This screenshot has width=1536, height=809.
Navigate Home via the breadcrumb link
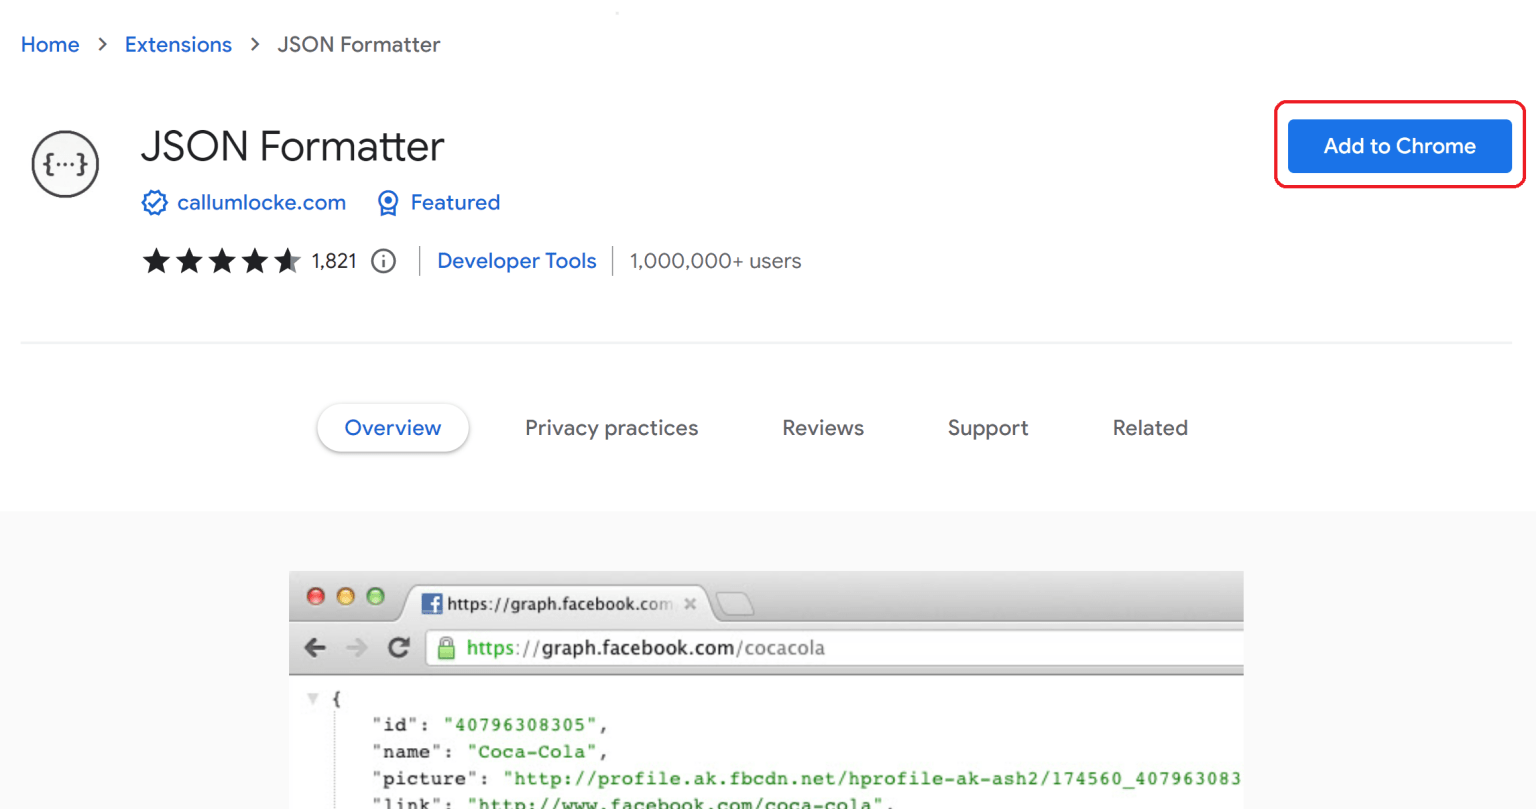[49, 44]
